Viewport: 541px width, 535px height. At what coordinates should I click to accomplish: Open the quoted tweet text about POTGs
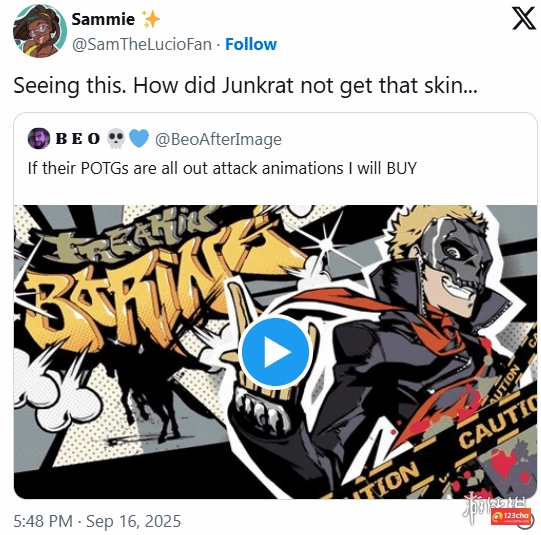(x=222, y=168)
